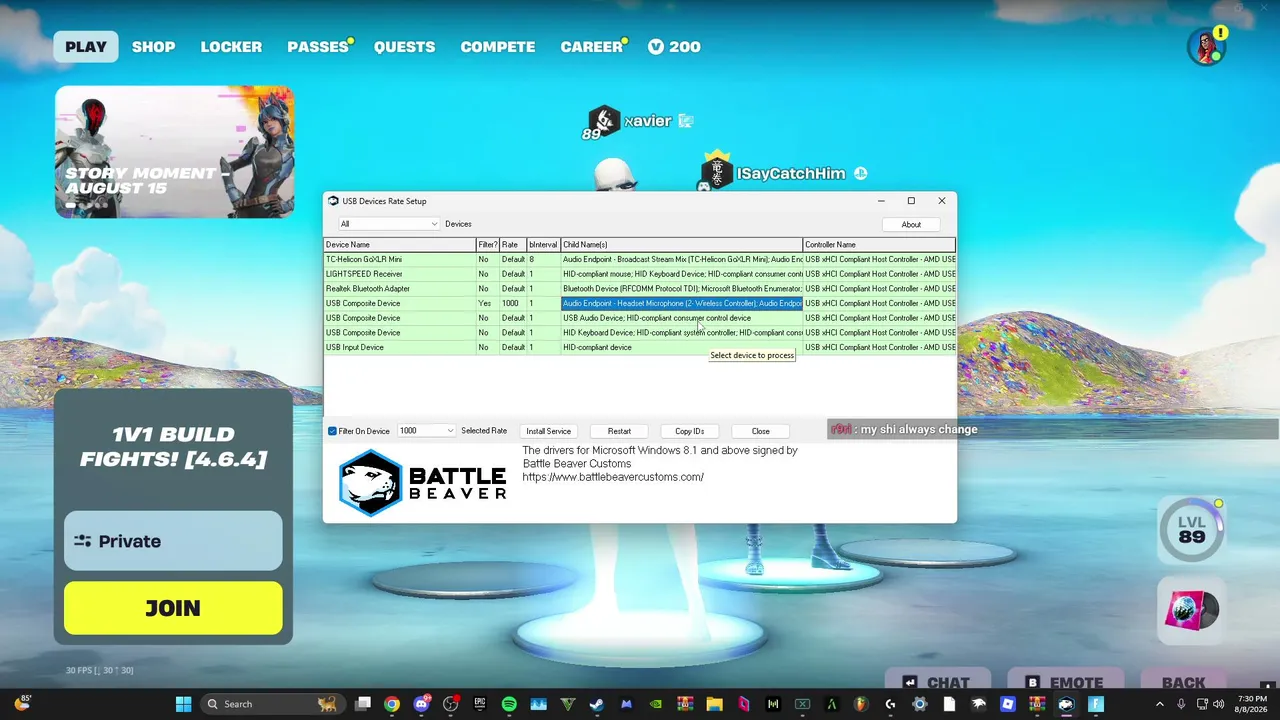Click the LVL 89 level progress ring

click(x=1191, y=529)
